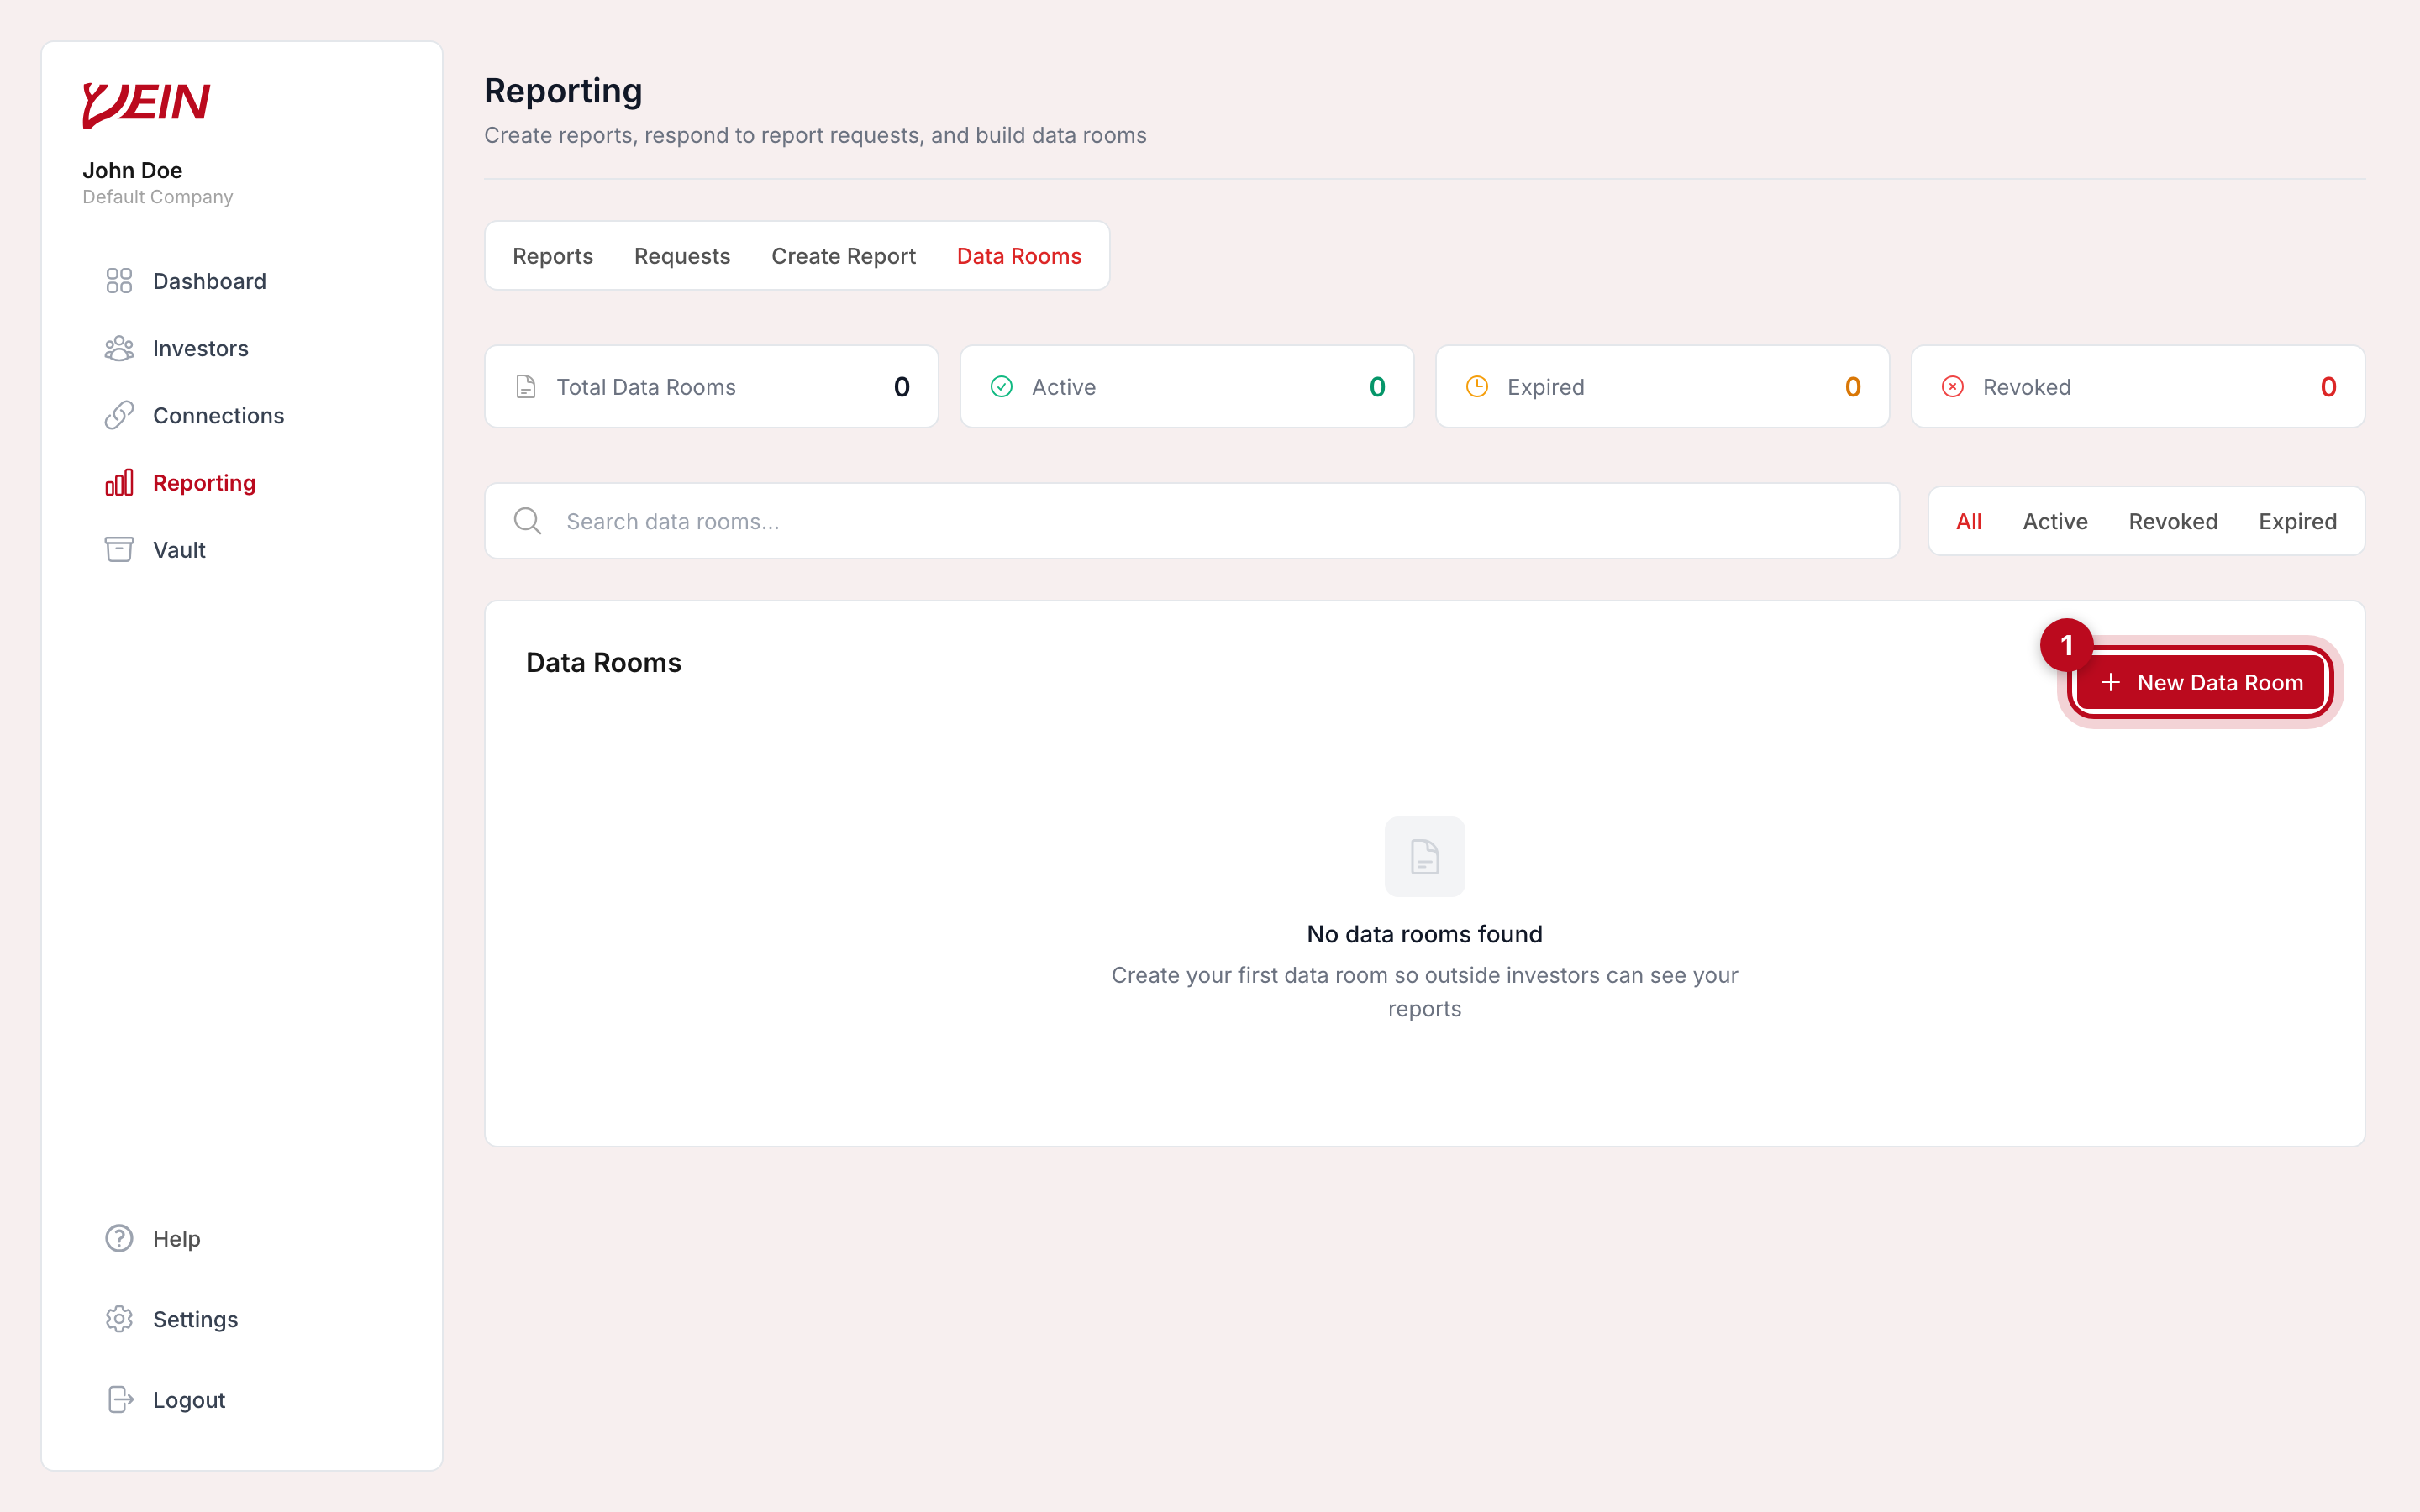Viewport: 2420px width, 1512px height.
Task: Click the Dashboard grid icon
Action: [119, 281]
